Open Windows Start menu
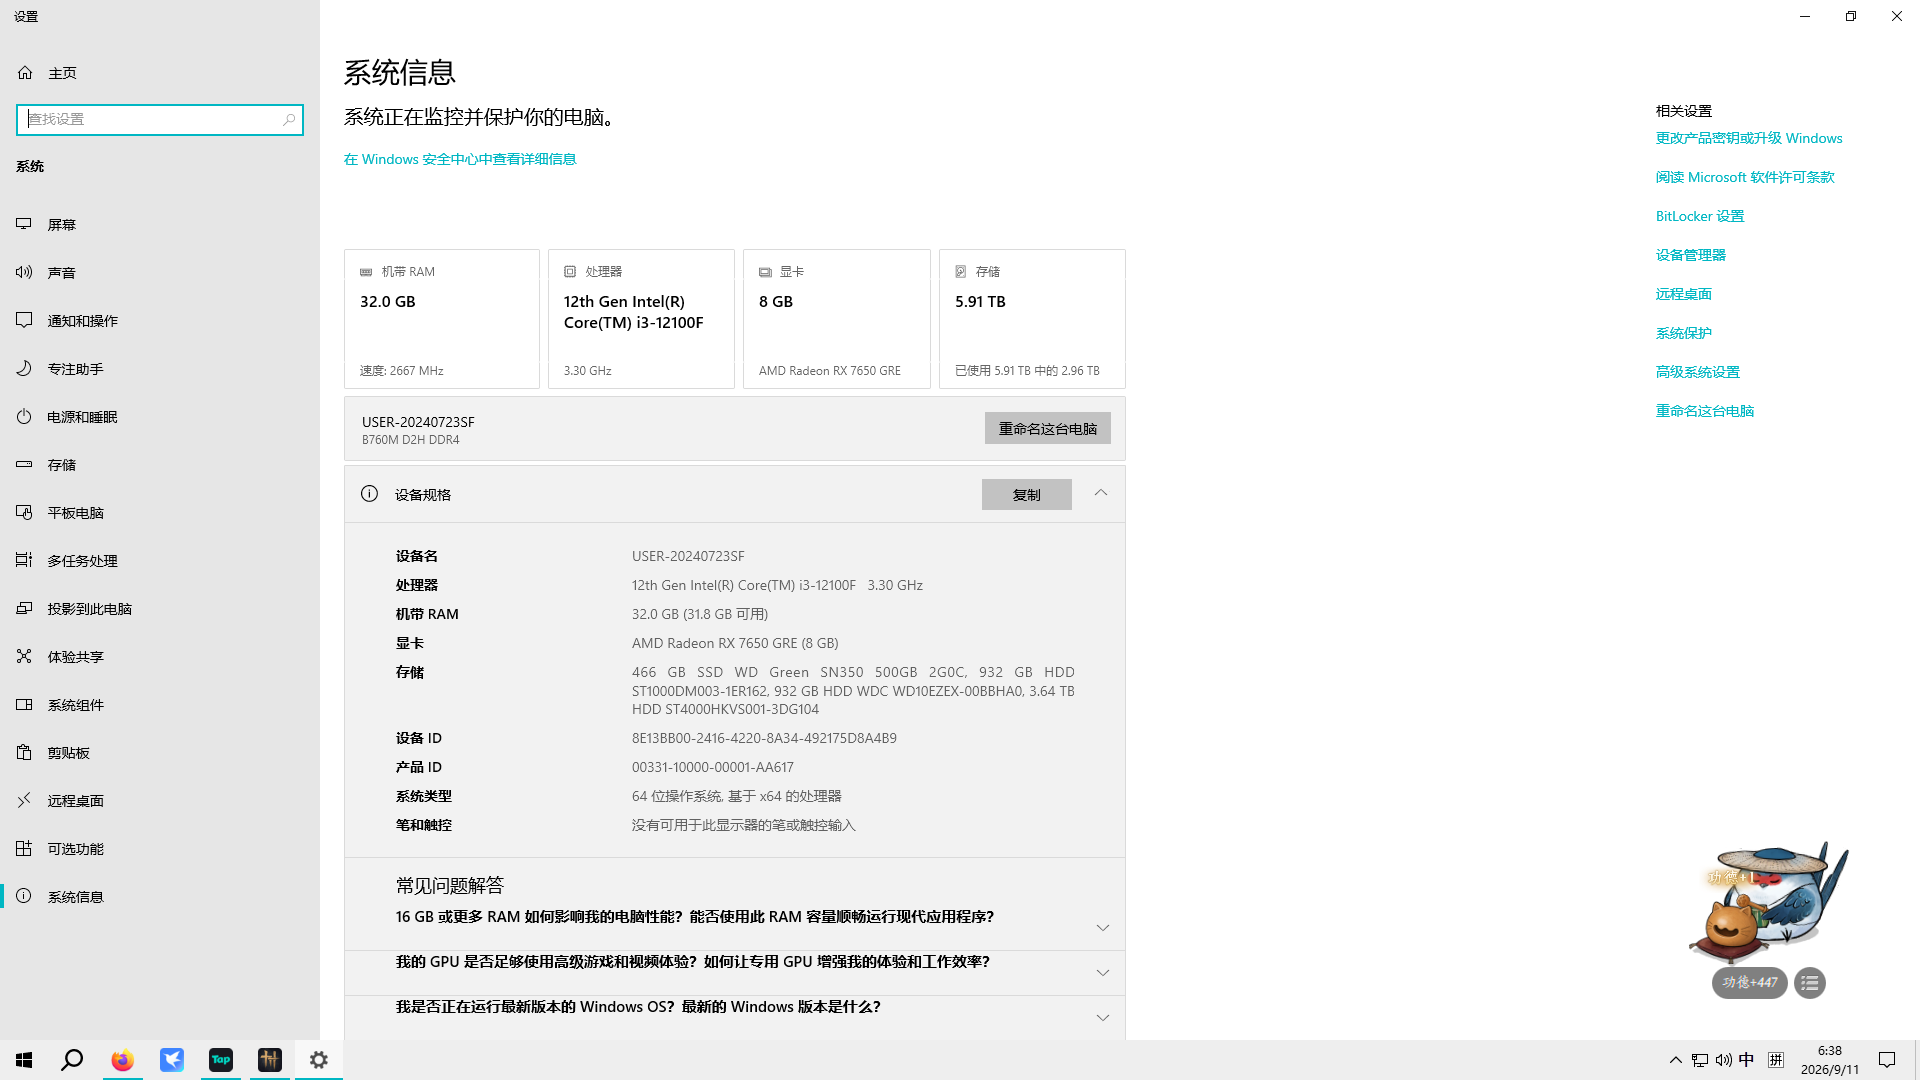 [24, 1060]
